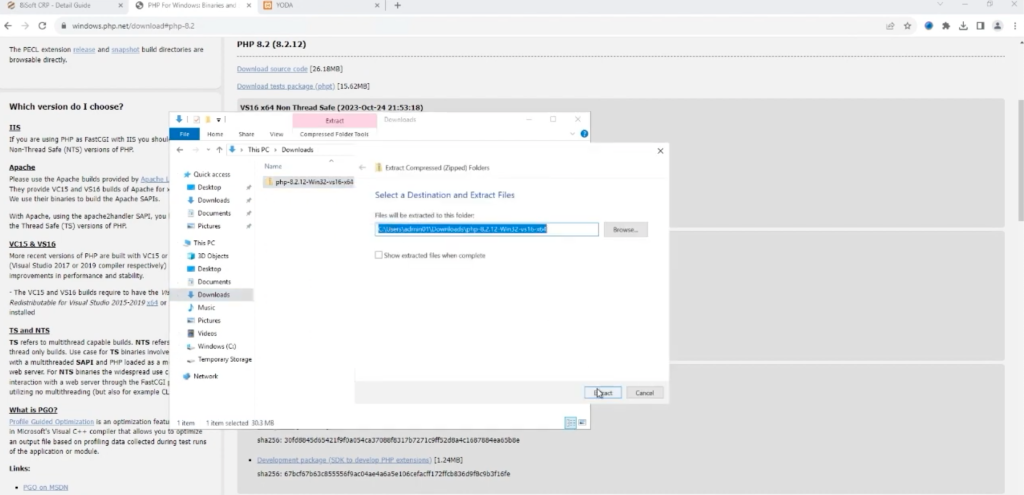Open Chrome downloads icon in toolbar

point(963,26)
